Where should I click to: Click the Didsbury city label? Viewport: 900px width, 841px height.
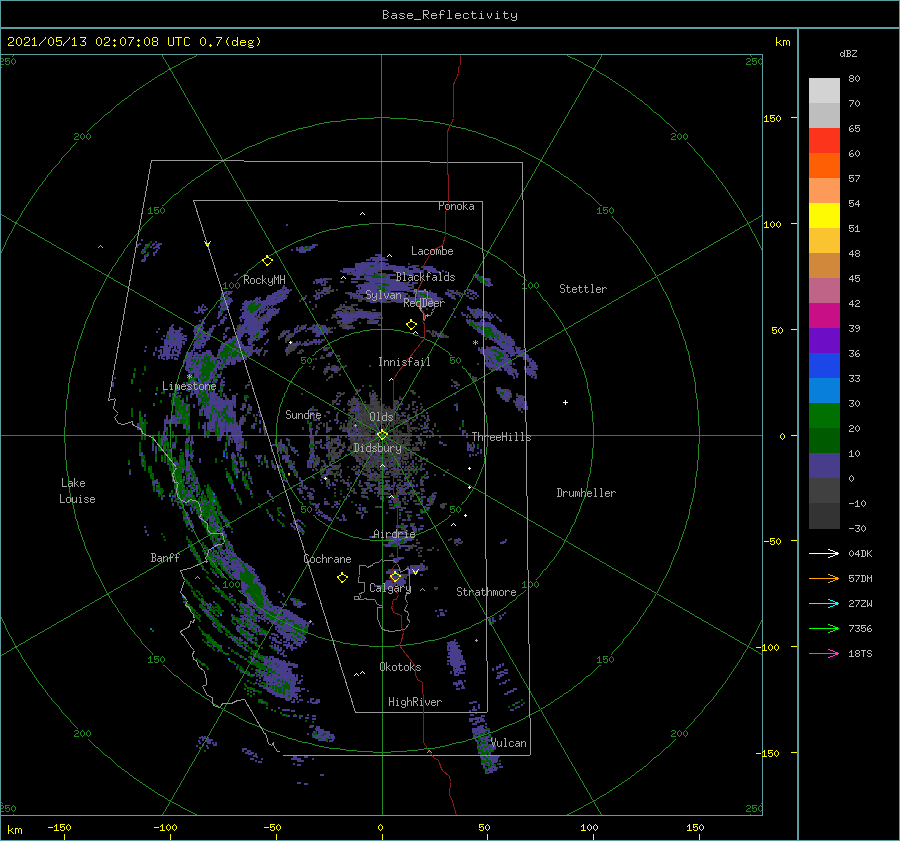377,448
